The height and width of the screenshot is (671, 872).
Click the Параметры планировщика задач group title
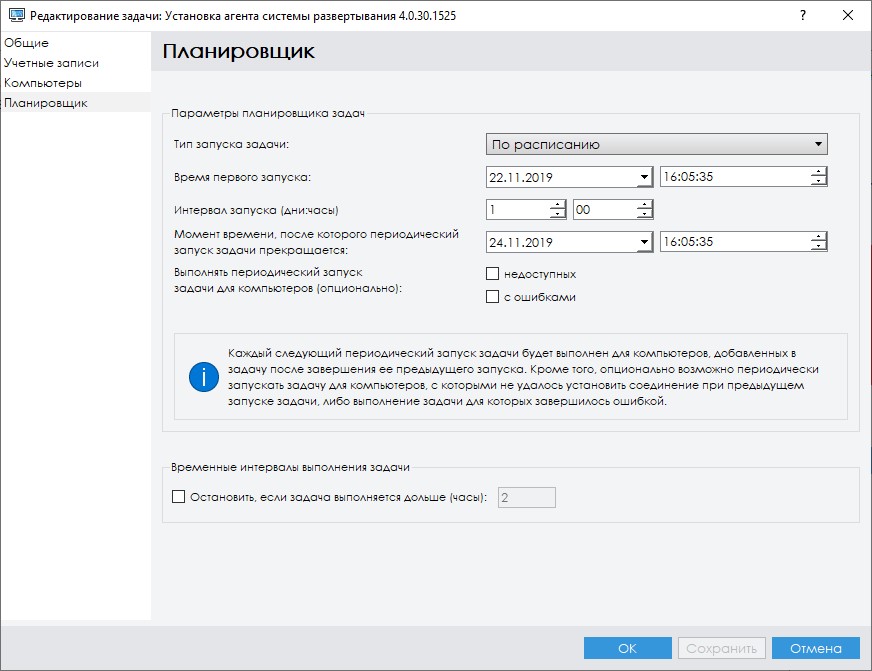(x=268, y=113)
